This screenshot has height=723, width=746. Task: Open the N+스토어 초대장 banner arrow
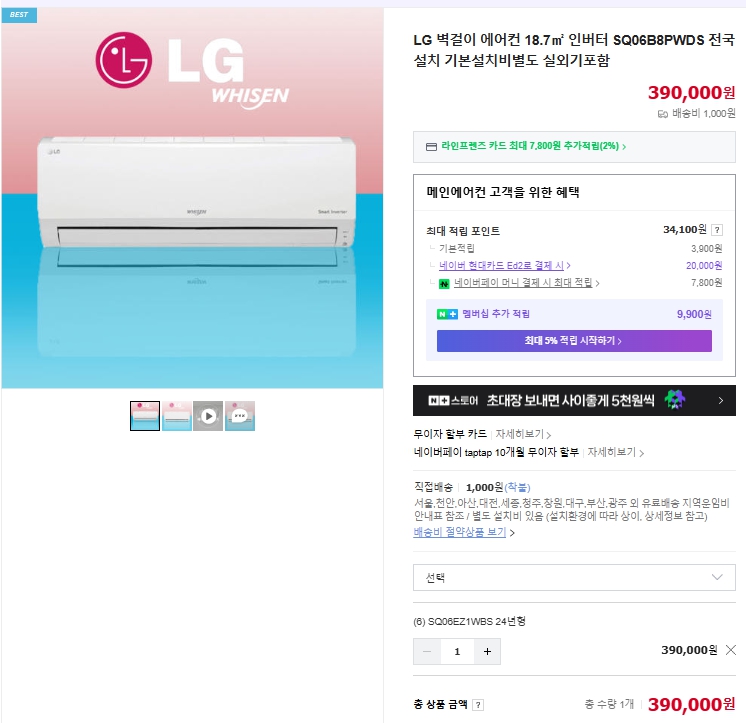(720, 401)
